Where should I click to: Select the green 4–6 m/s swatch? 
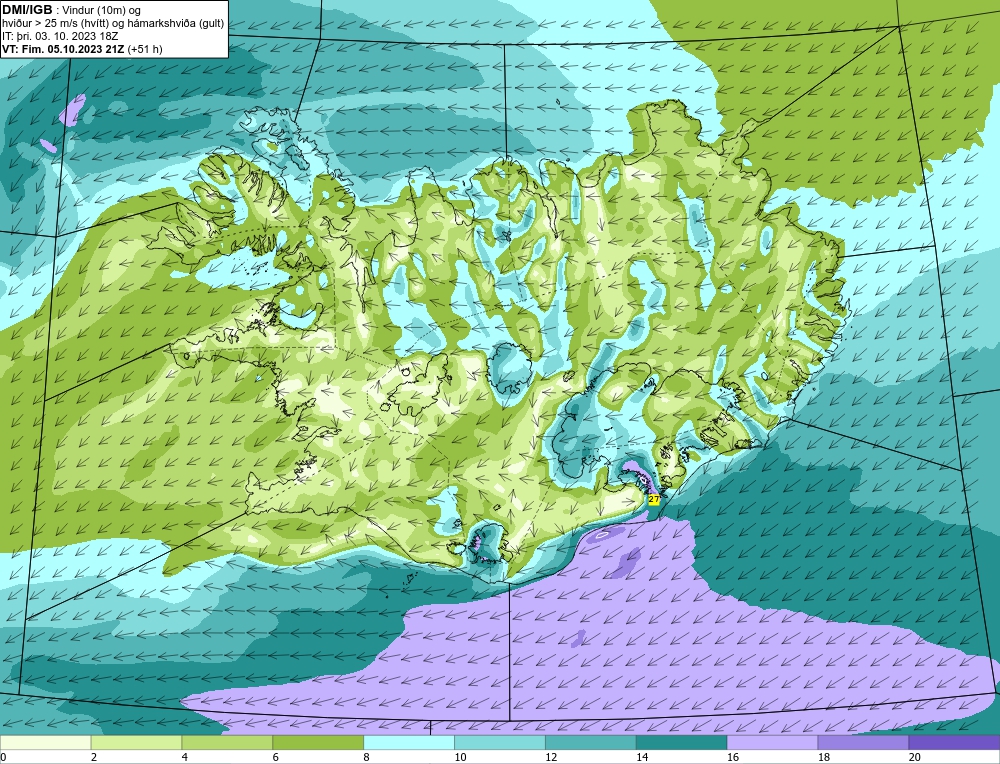pos(227,742)
